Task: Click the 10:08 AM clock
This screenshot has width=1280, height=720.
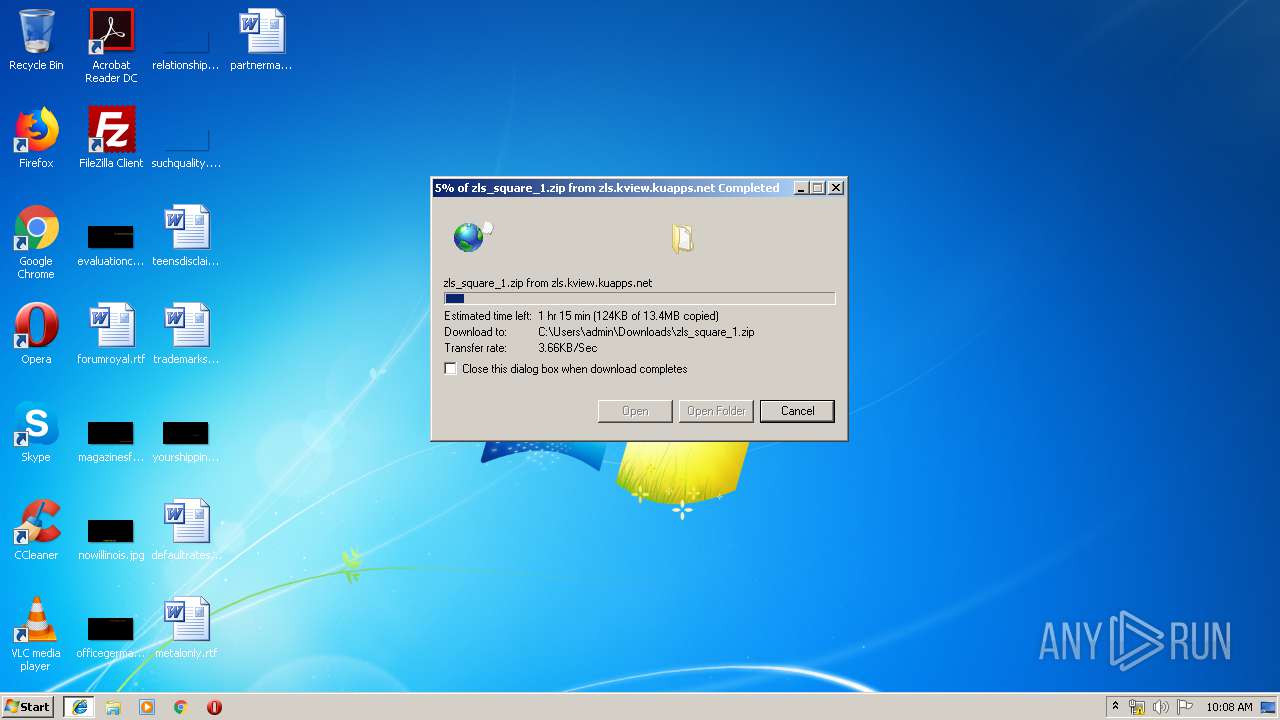Action: 1229,707
